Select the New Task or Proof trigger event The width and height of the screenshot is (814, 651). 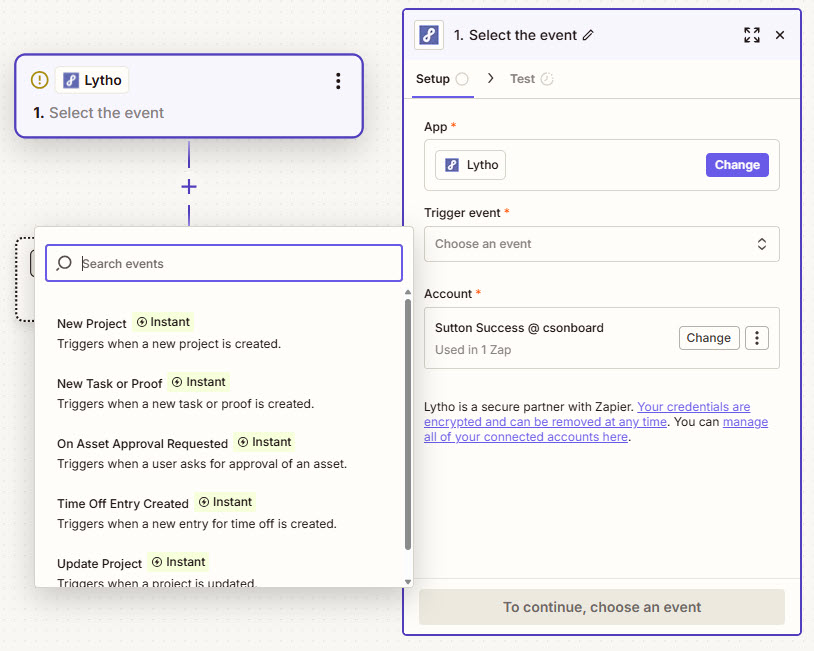pyautogui.click(x=223, y=393)
